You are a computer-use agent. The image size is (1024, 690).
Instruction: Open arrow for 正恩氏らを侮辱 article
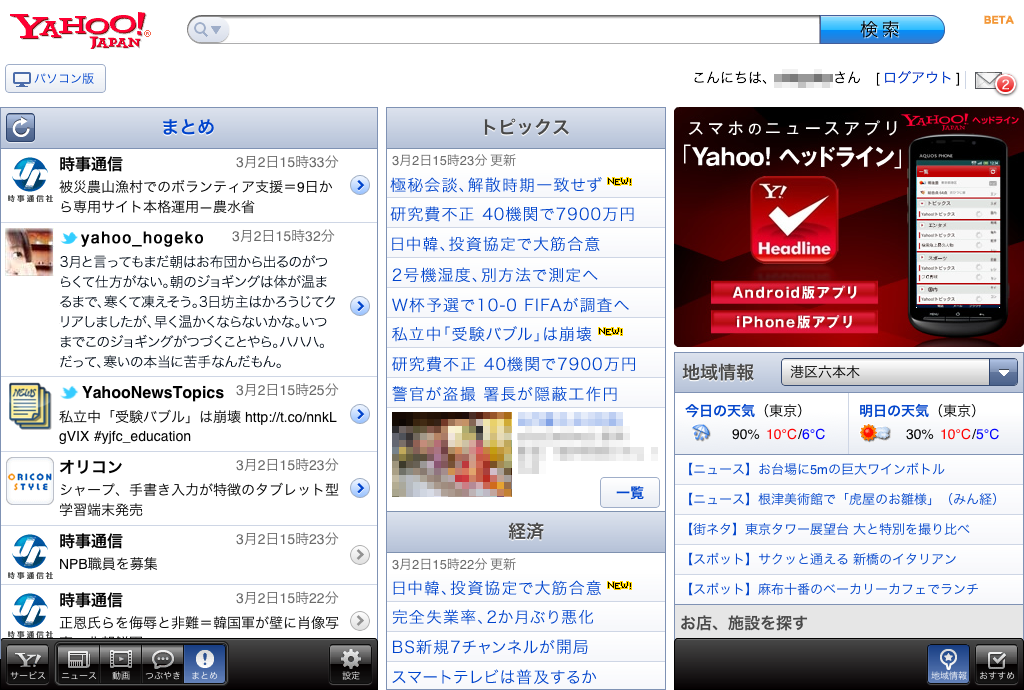[360, 620]
